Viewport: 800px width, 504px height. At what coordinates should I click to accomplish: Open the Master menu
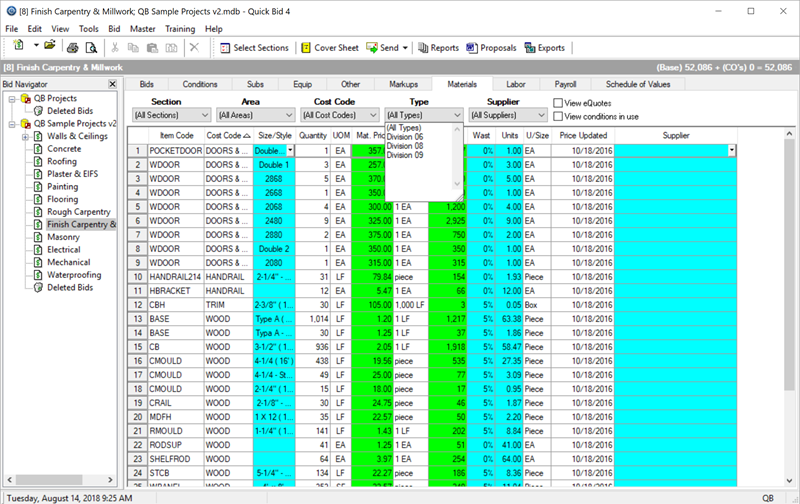click(142, 29)
